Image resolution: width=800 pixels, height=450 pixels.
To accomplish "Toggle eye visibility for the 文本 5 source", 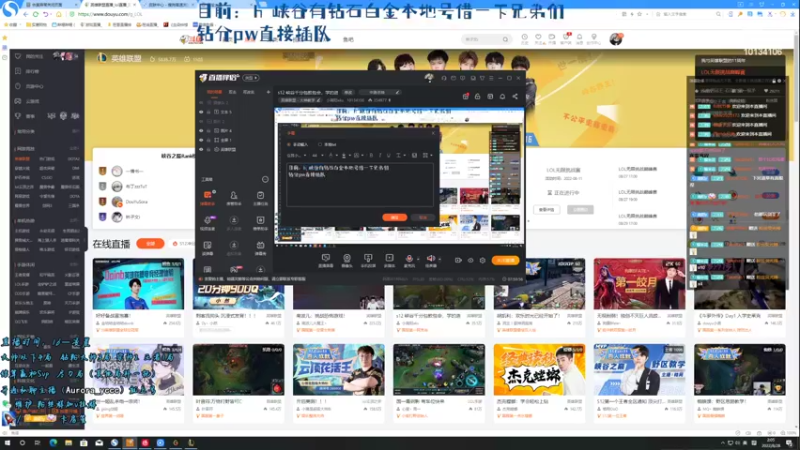I will (x=201, y=112).
